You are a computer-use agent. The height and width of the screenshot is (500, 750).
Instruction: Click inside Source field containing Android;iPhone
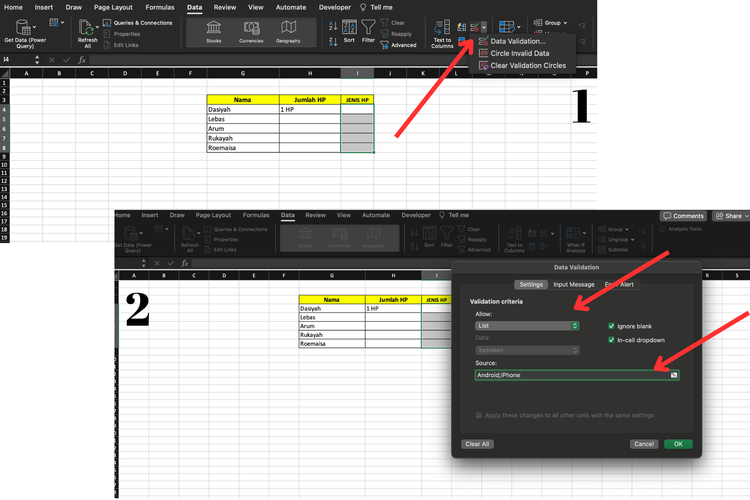click(572, 375)
